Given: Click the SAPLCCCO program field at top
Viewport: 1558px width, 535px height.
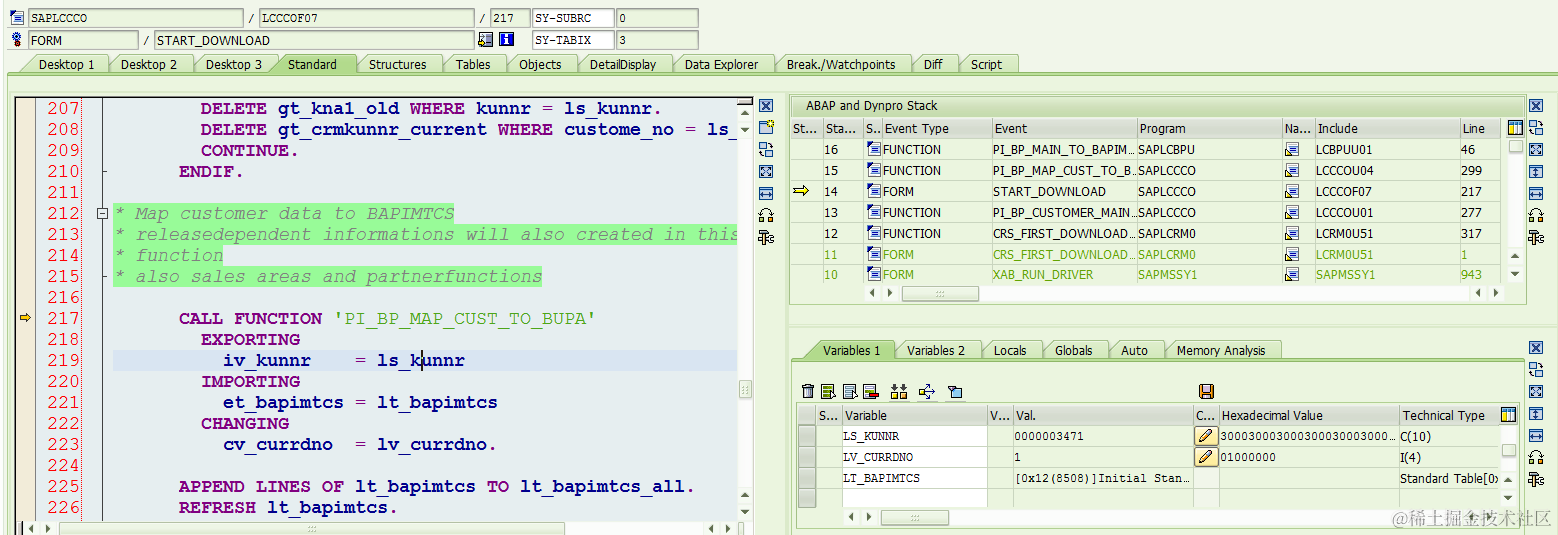Looking at the screenshot, I should tap(135, 18).
